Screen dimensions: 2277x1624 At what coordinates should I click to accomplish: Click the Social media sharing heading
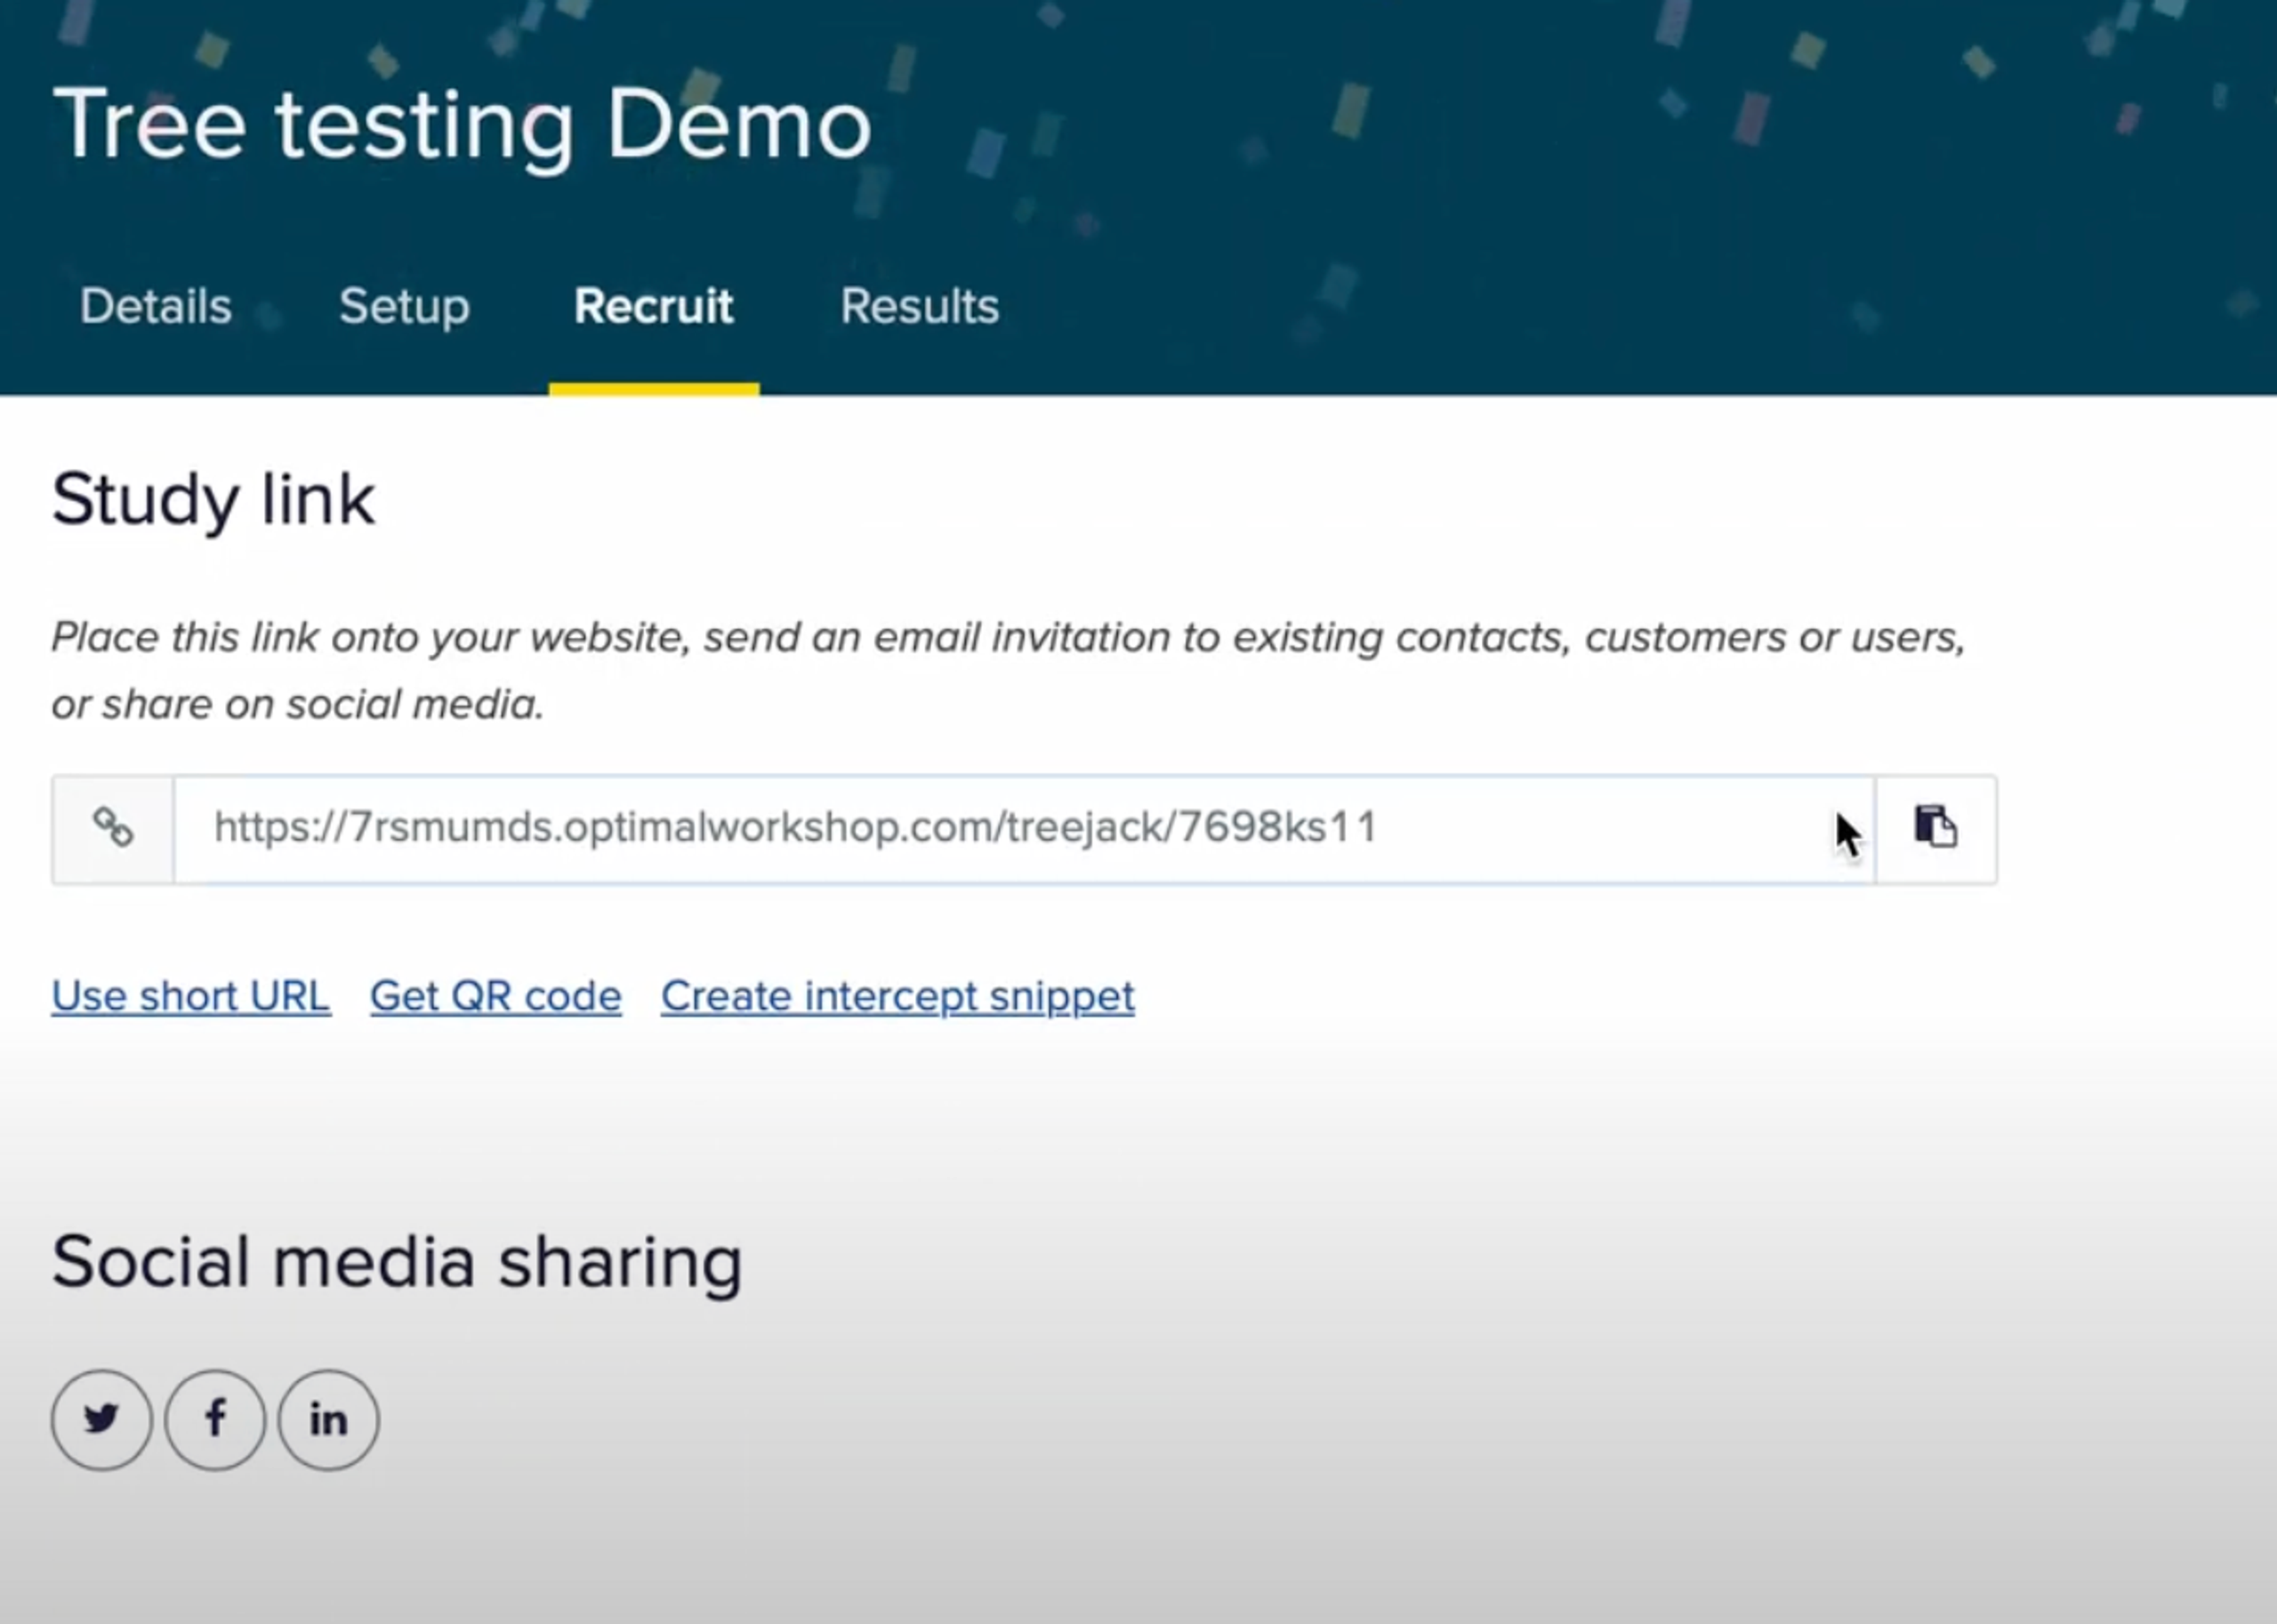397,1262
